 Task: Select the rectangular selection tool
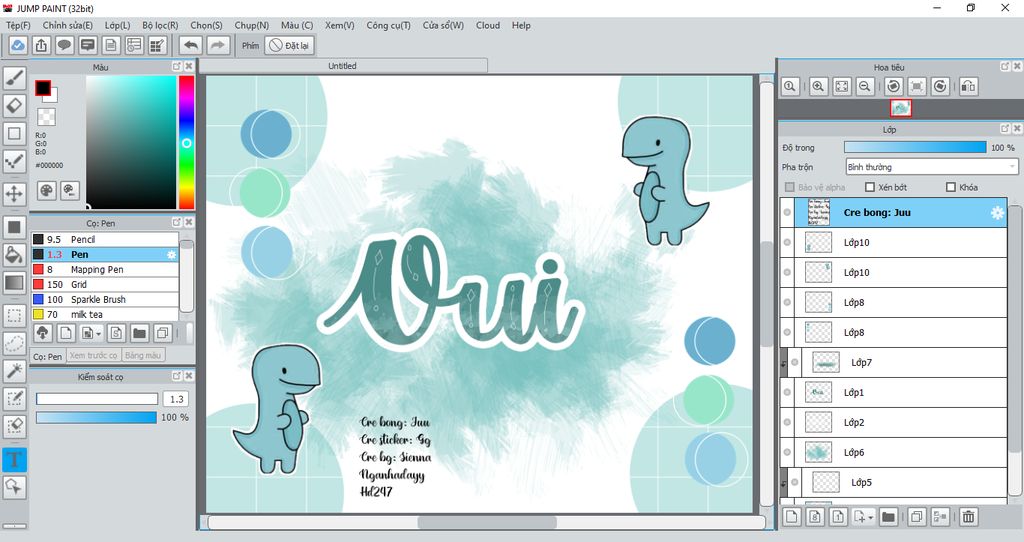[x=14, y=316]
